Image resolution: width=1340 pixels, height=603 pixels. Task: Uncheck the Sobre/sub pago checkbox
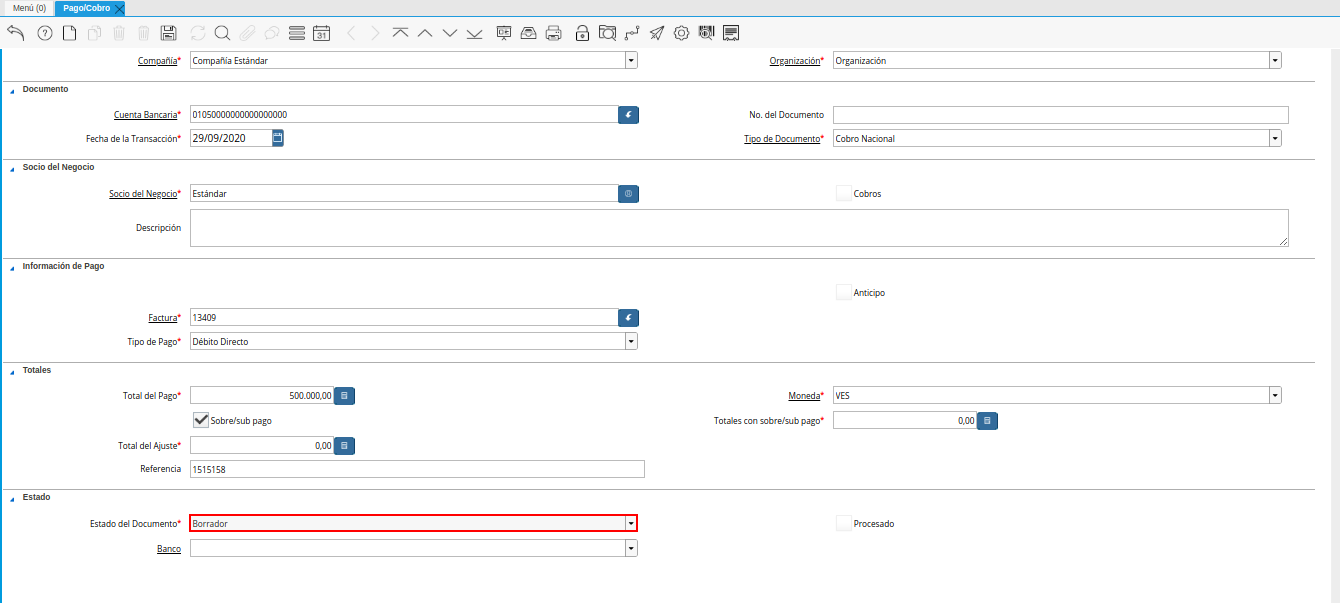201,421
